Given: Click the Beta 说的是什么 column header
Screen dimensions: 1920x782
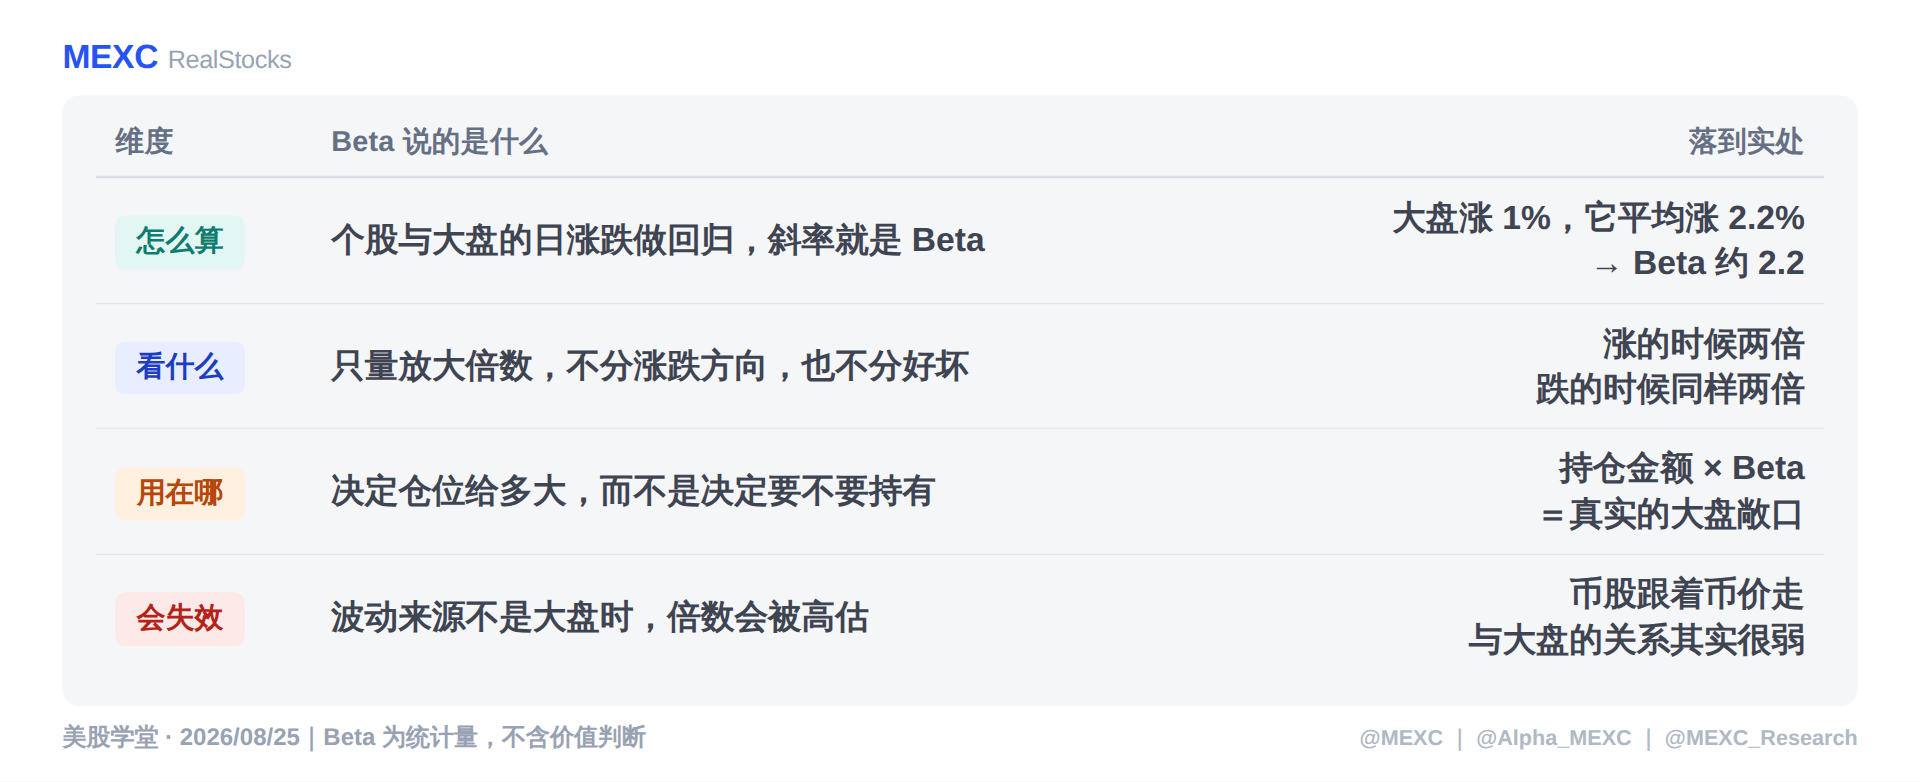Looking at the screenshot, I should pos(439,141).
